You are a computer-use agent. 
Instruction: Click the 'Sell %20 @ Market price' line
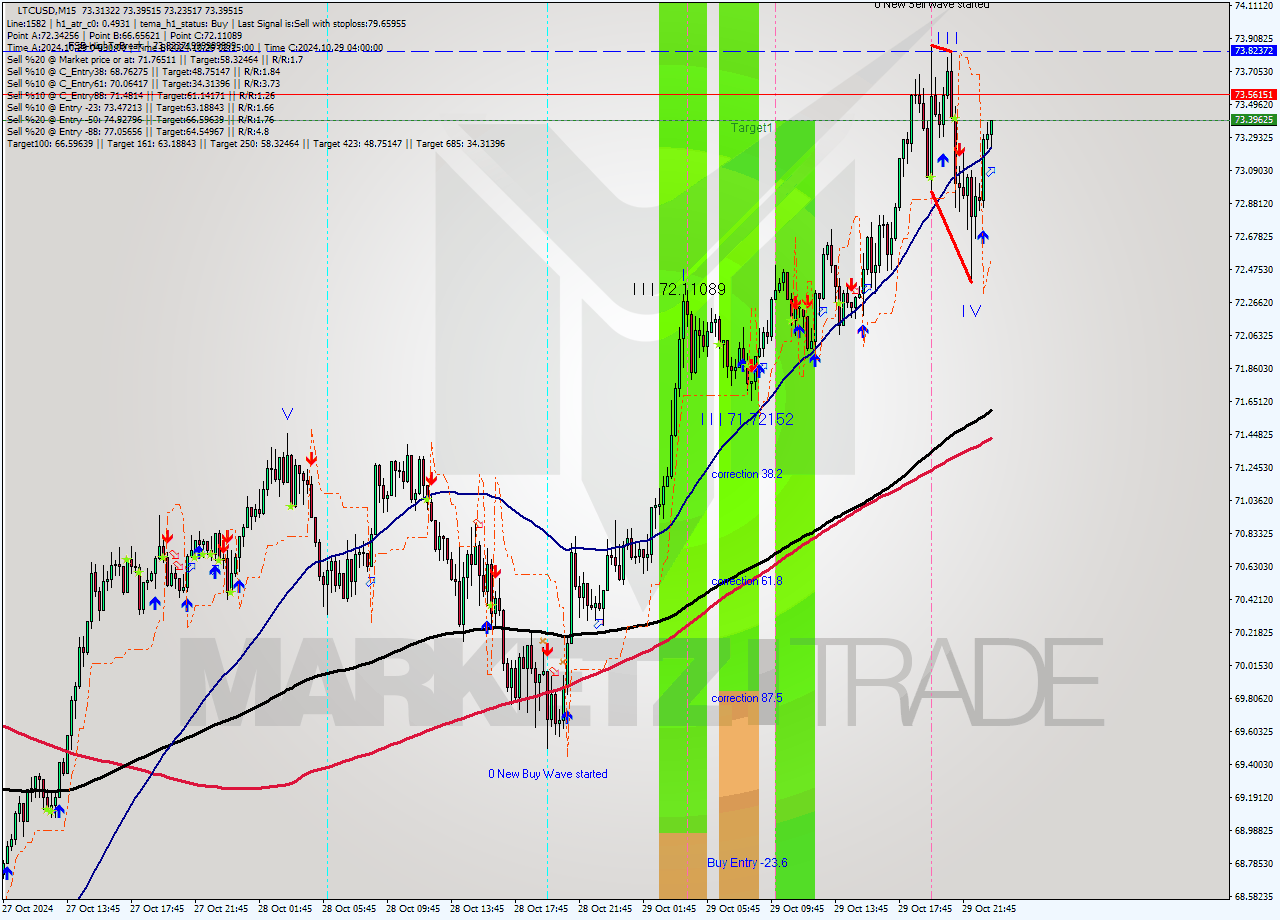(x=155, y=60)
